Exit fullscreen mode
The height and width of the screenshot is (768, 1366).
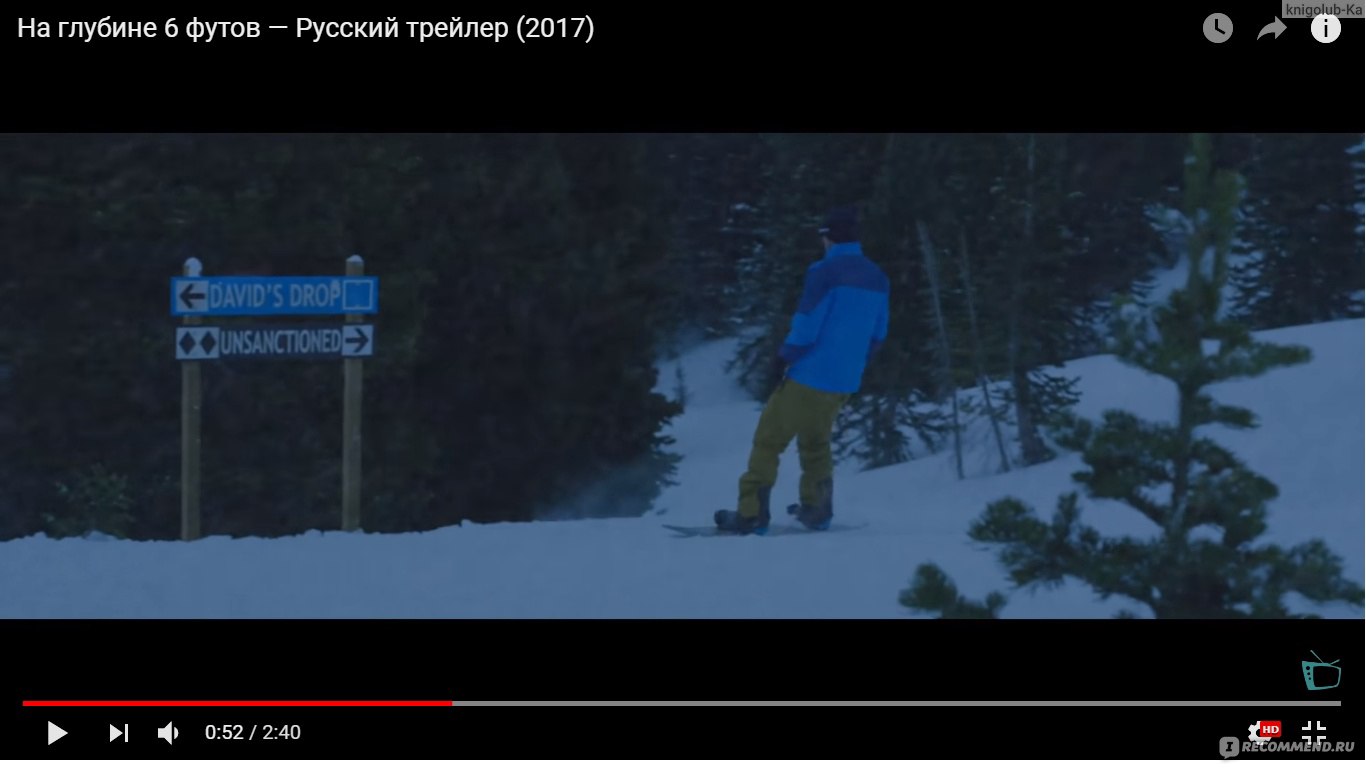click(x=1314, y=732)
